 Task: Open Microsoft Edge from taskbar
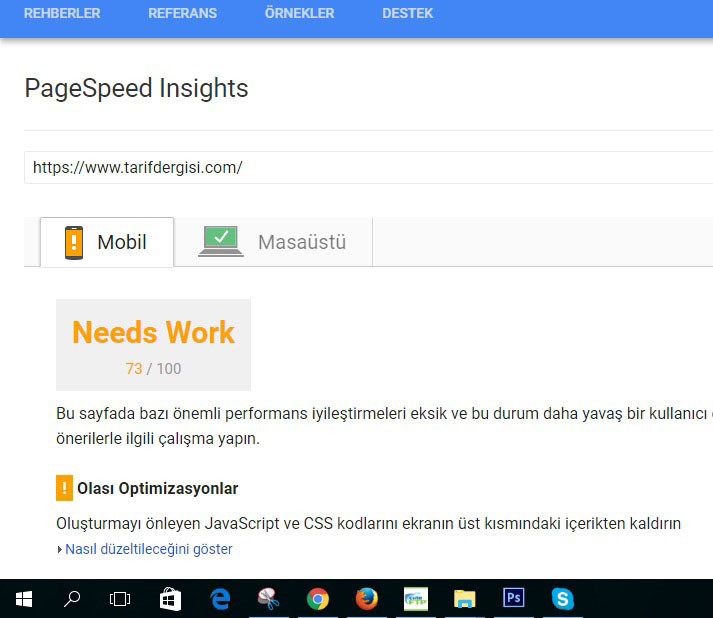tap(221, 599)
